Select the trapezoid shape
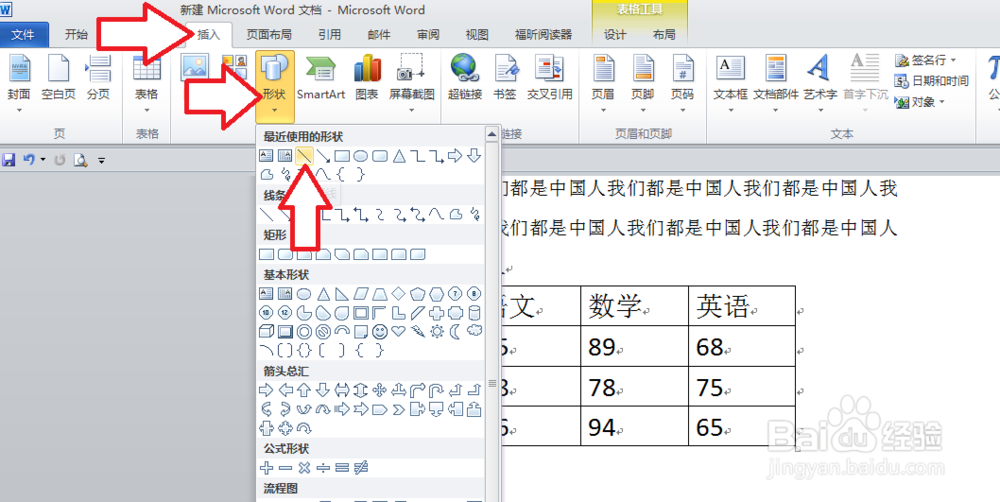 (x=379, y=294)
